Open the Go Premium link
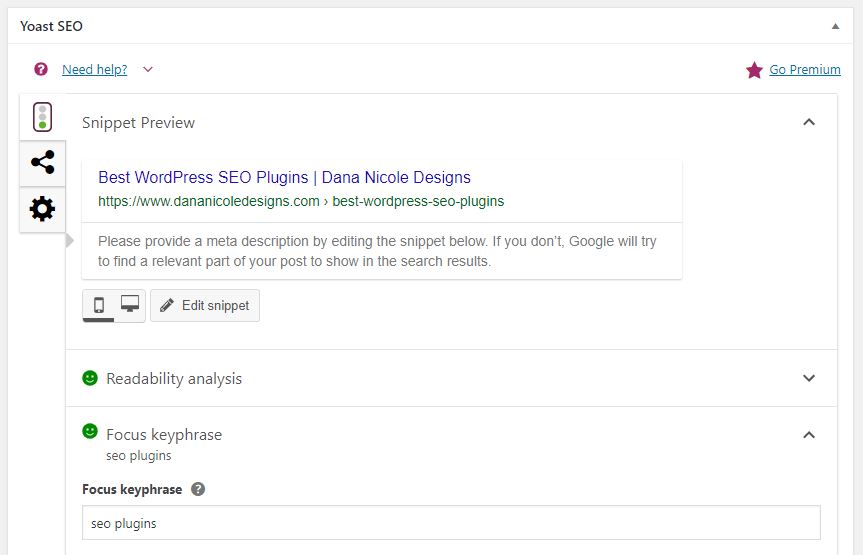The image size is (863, 555). (805, 69)
